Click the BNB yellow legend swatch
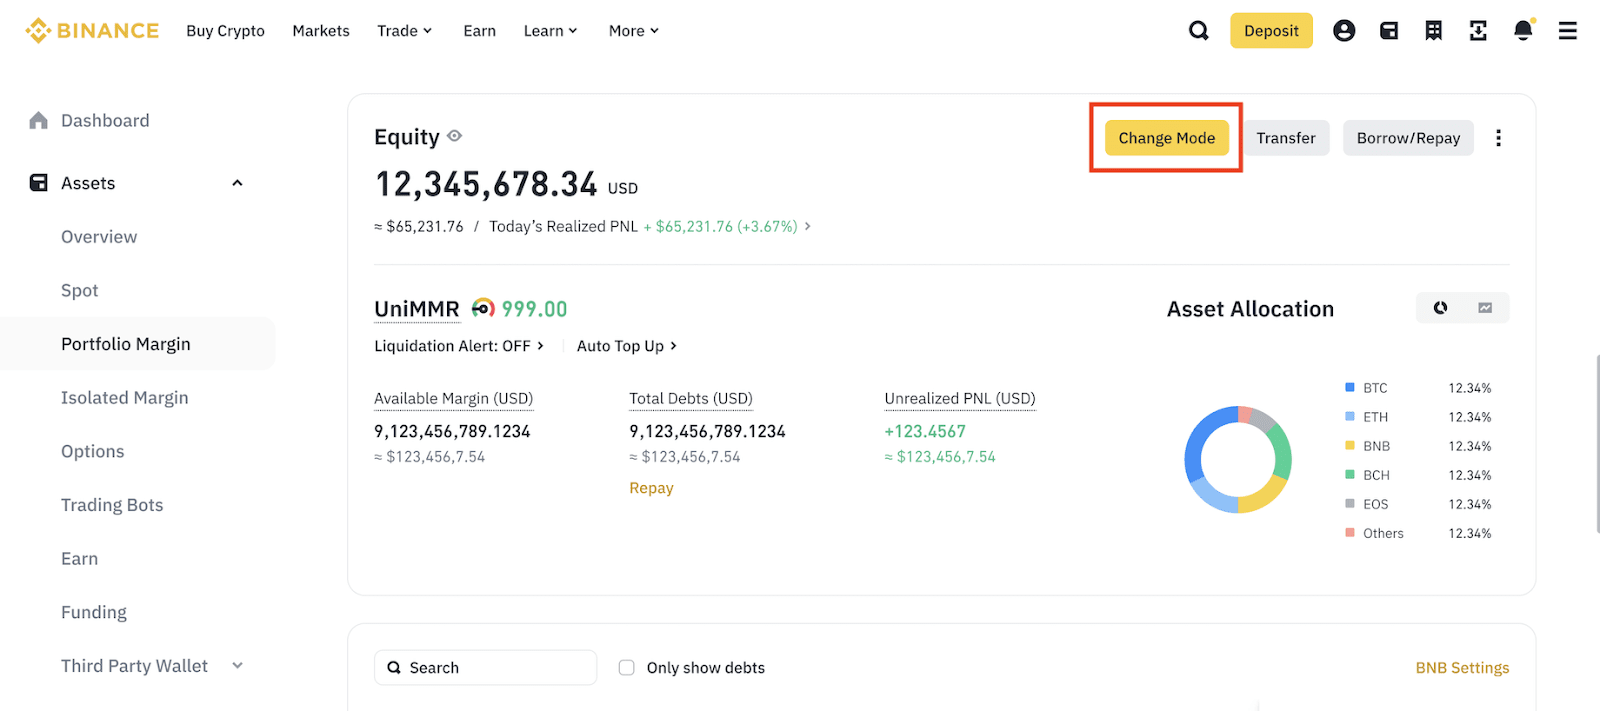The height and width of the screenshot is (711, 1600). point(1350,445)
